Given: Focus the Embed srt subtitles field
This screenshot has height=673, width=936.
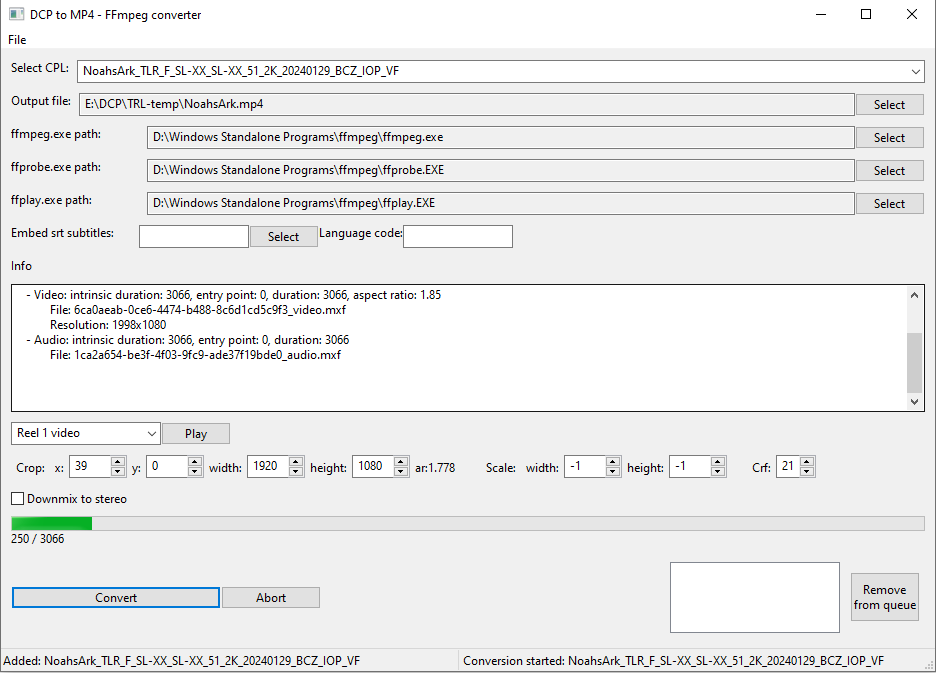Looking at the screenshot, I should click(x=194, y=236).
